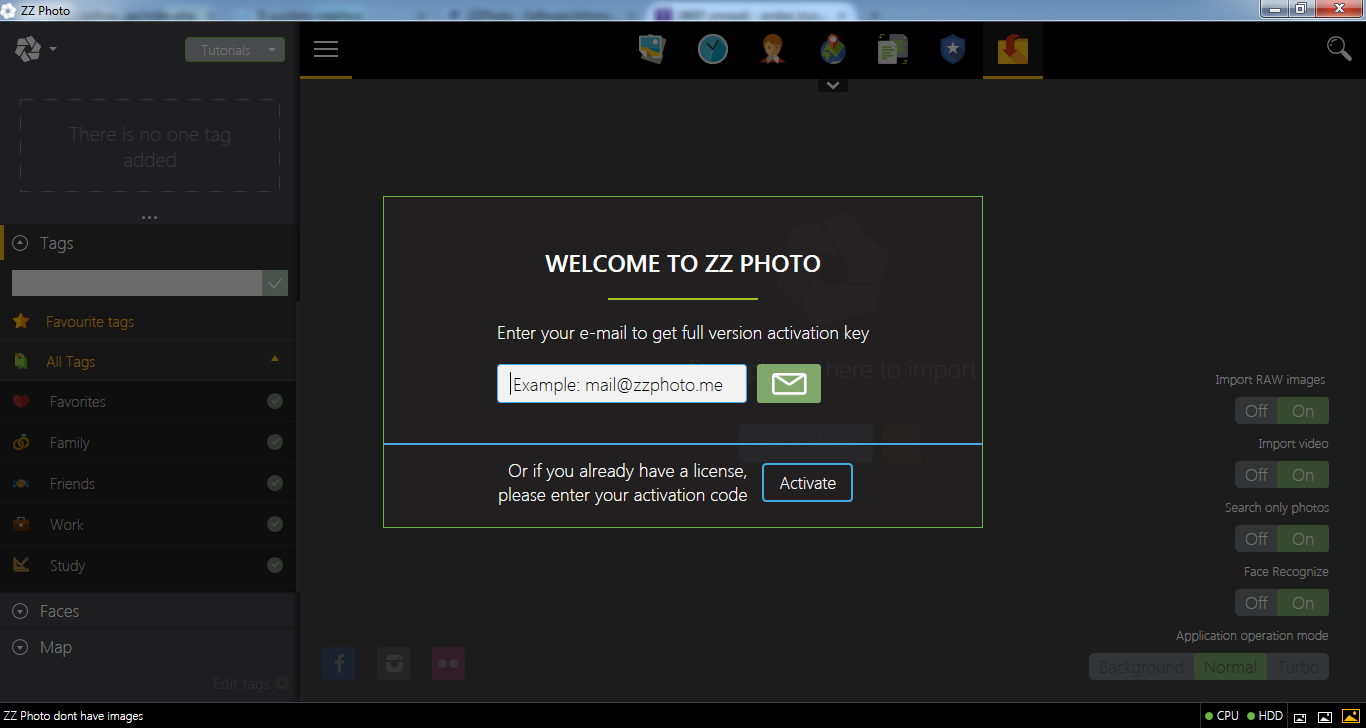Click the star icon for Favourite tags
Screen dimensions: 1366x728
[x=21, y=321]
